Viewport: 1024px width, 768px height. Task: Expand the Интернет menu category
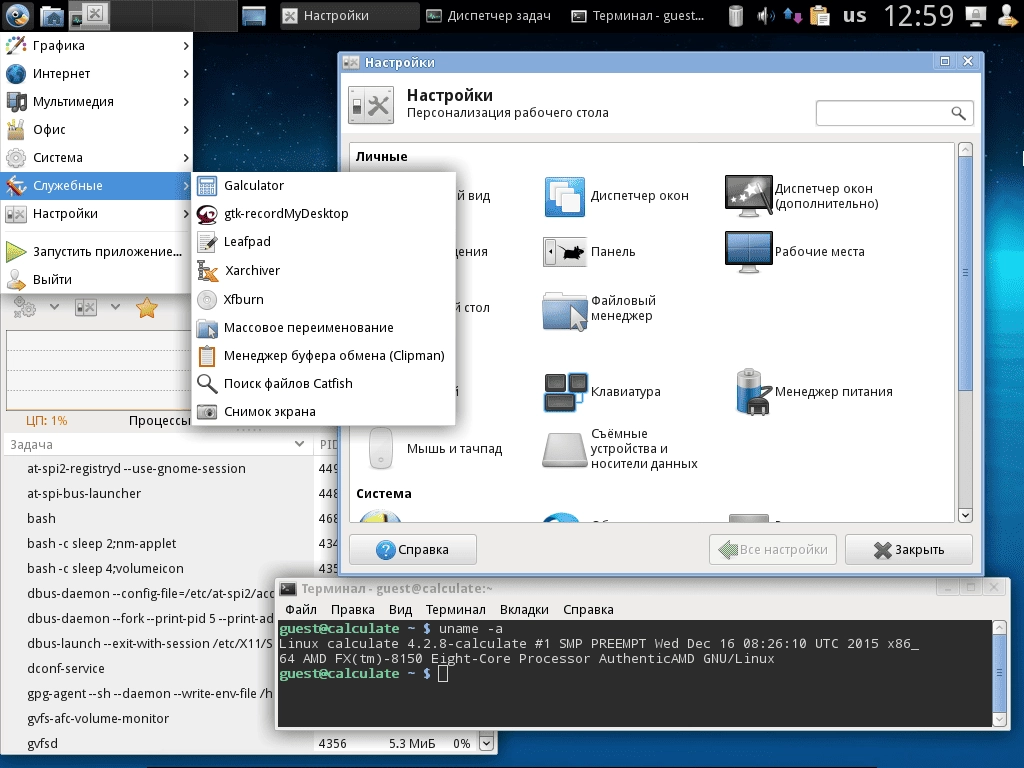click(97, 74)
